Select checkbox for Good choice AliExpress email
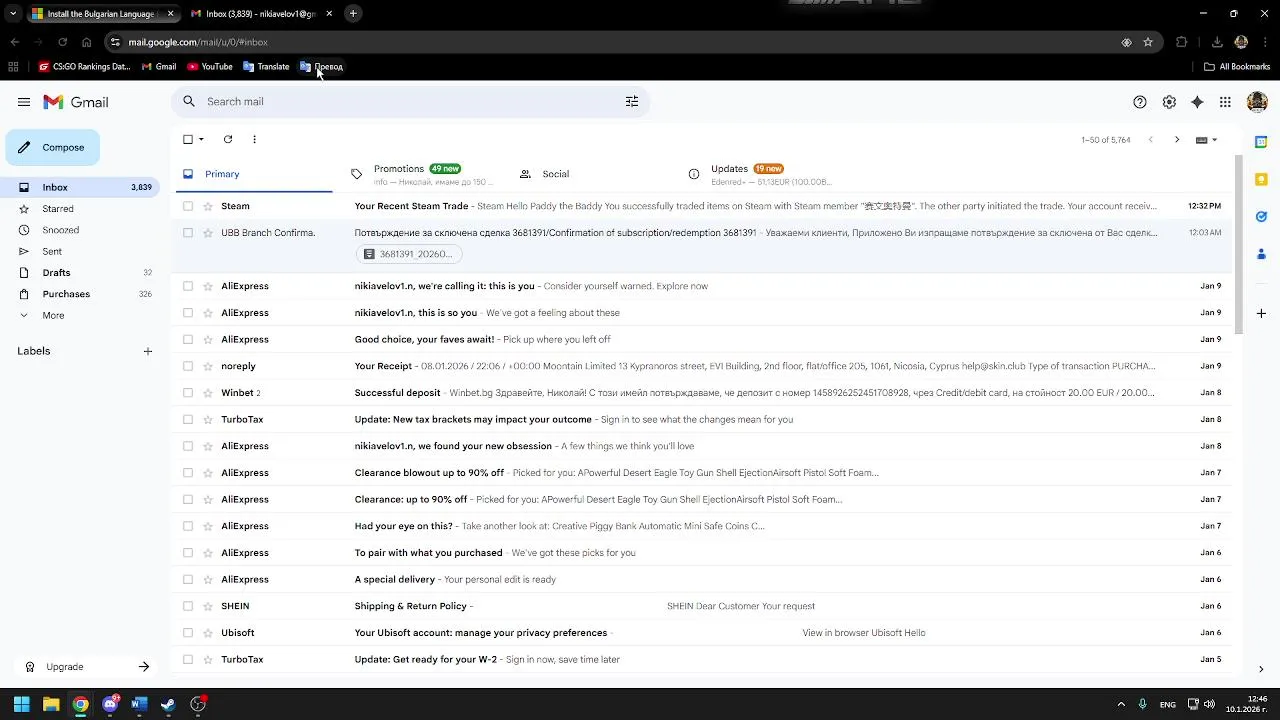 (188, 340)
